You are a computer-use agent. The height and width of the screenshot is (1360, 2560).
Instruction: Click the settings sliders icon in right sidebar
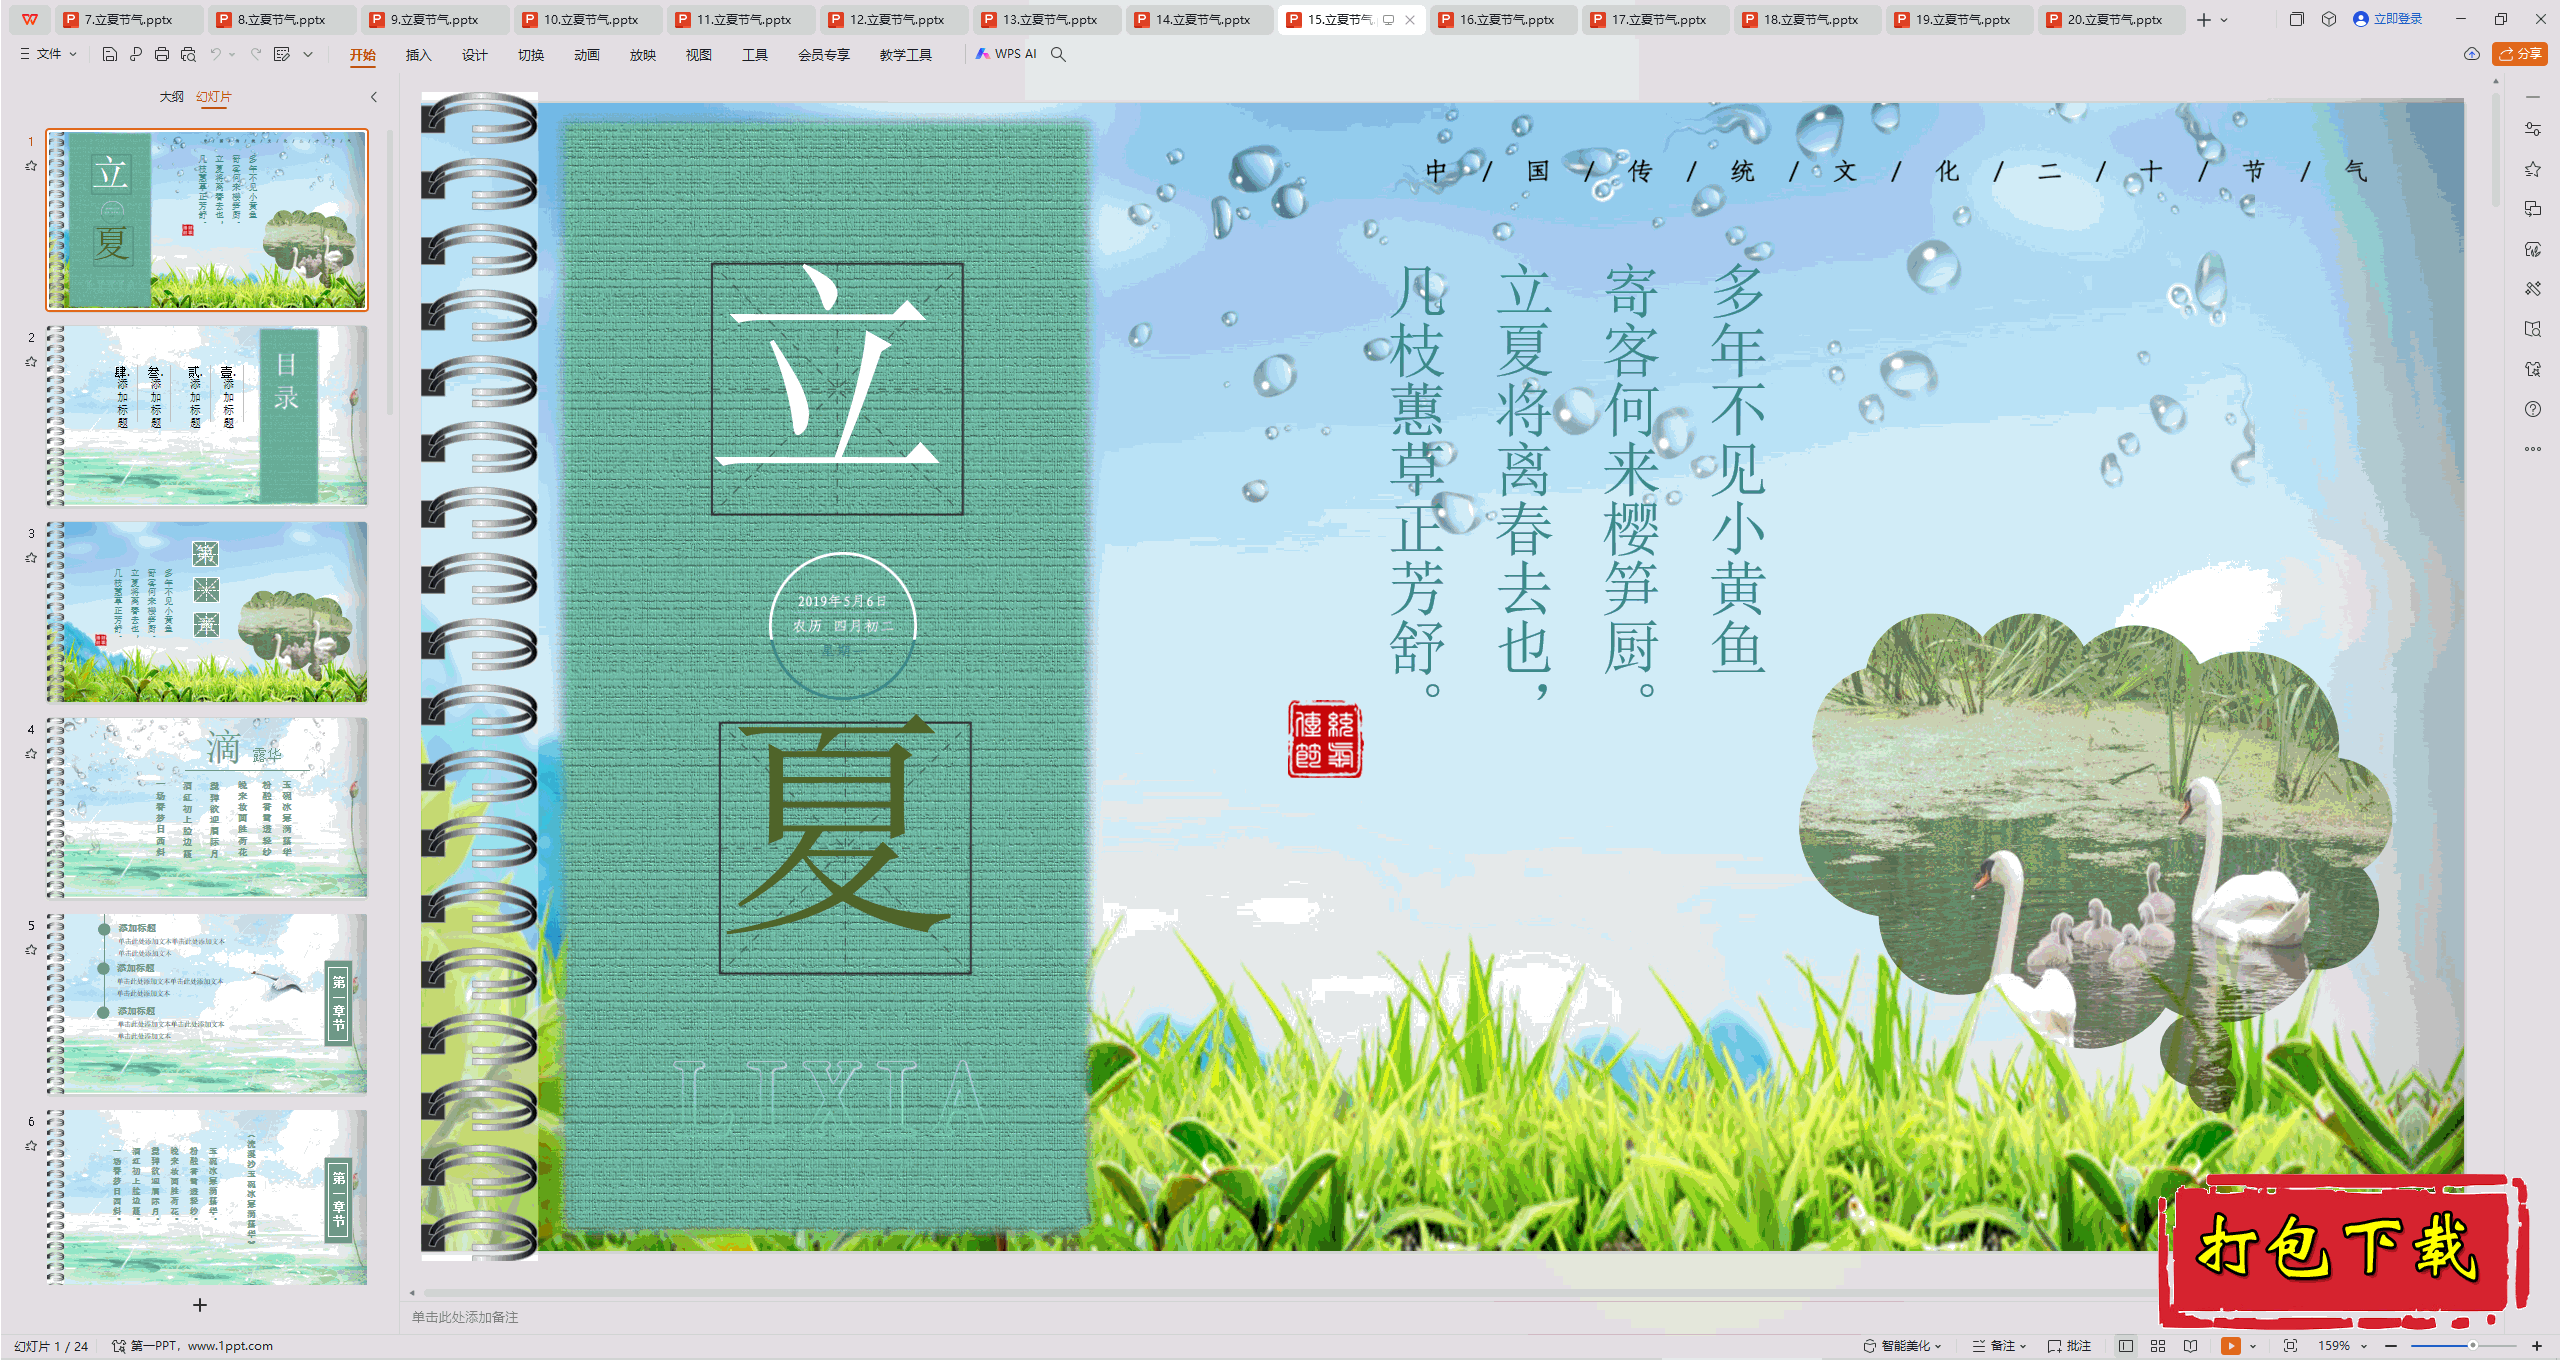pos(2533,129)
